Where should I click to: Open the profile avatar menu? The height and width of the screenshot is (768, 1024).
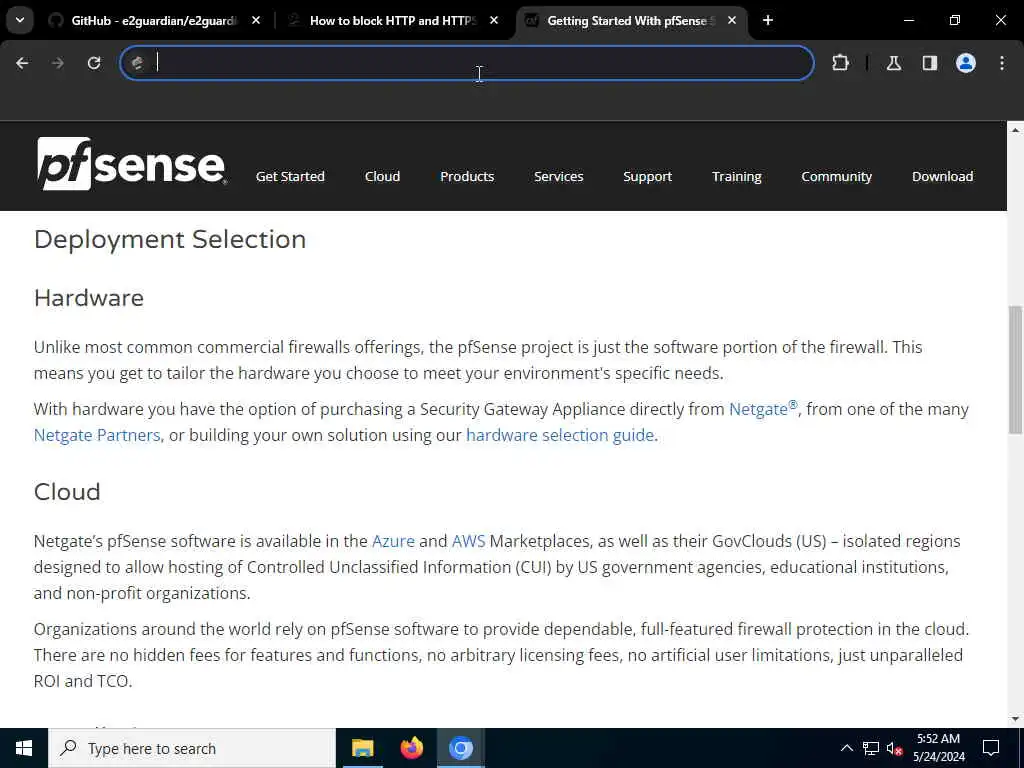(966, 63)
